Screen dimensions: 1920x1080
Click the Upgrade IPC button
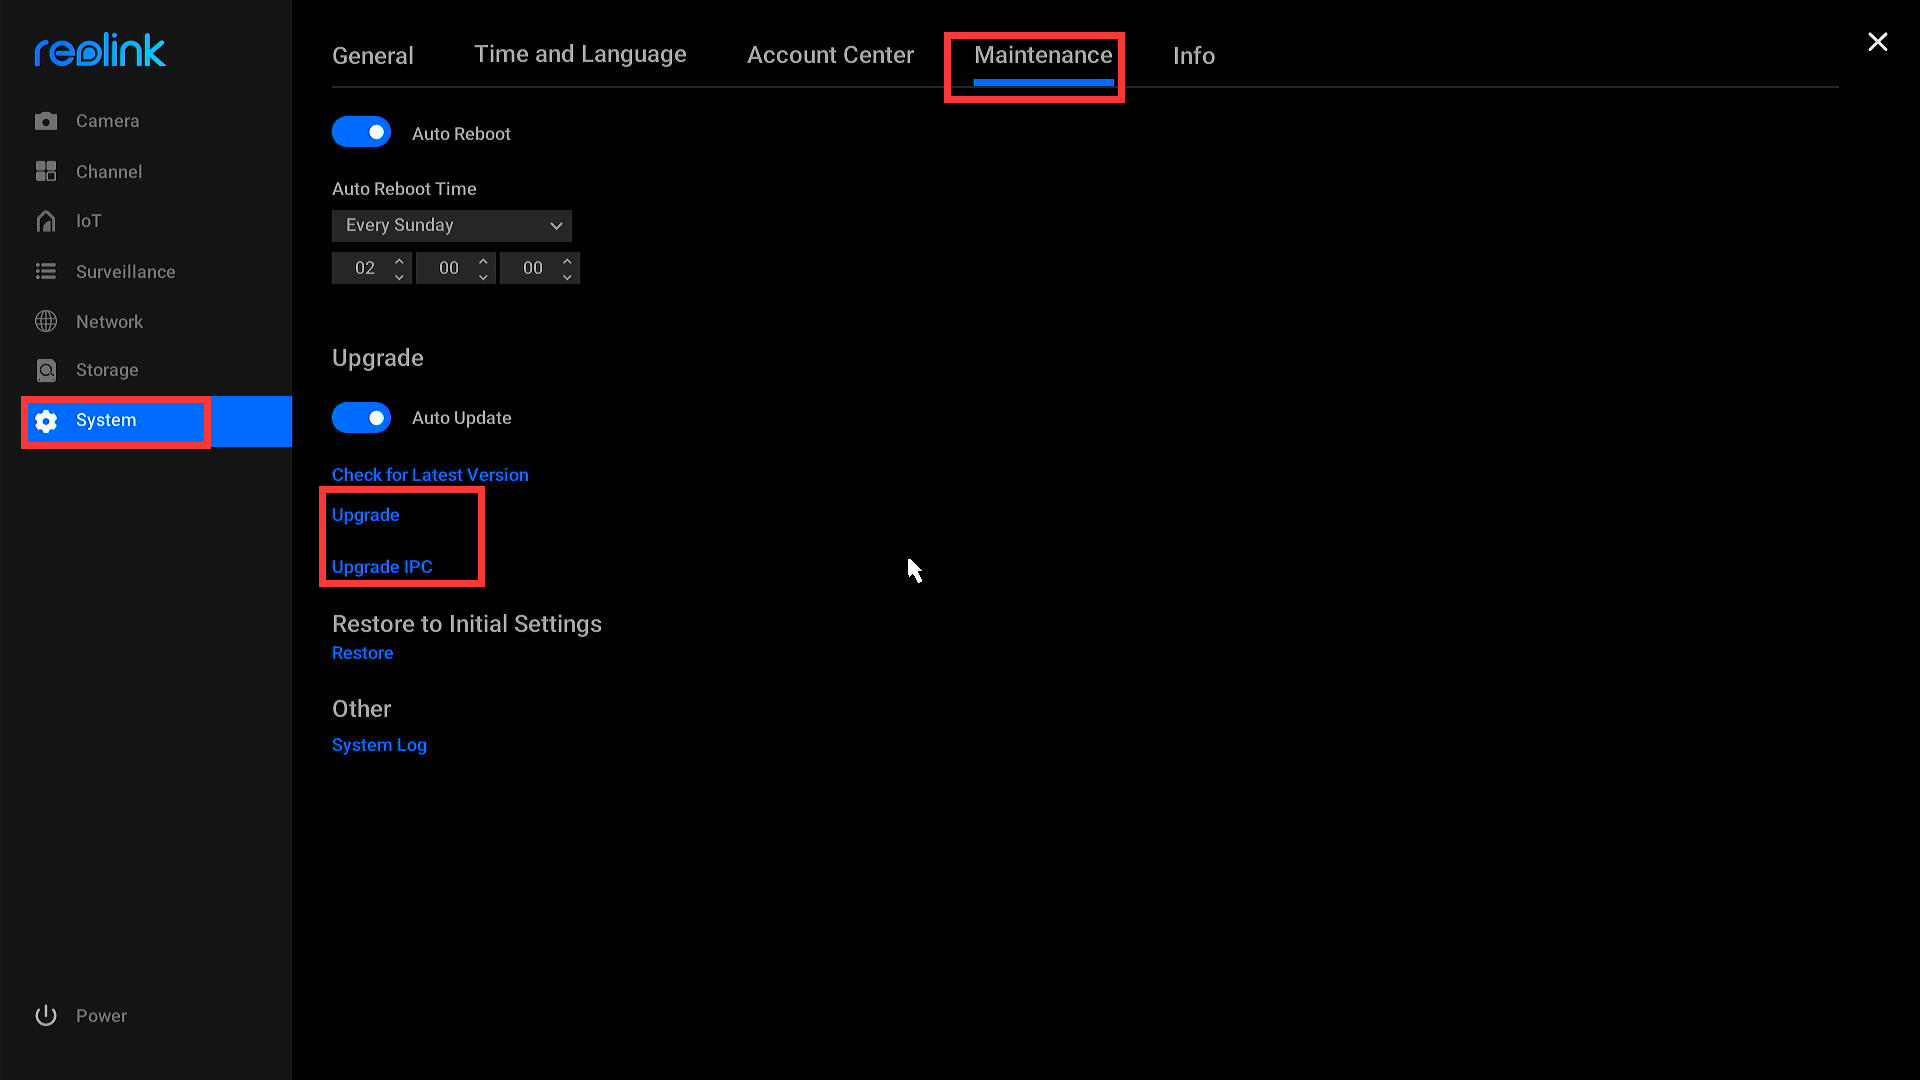(382, 567)
